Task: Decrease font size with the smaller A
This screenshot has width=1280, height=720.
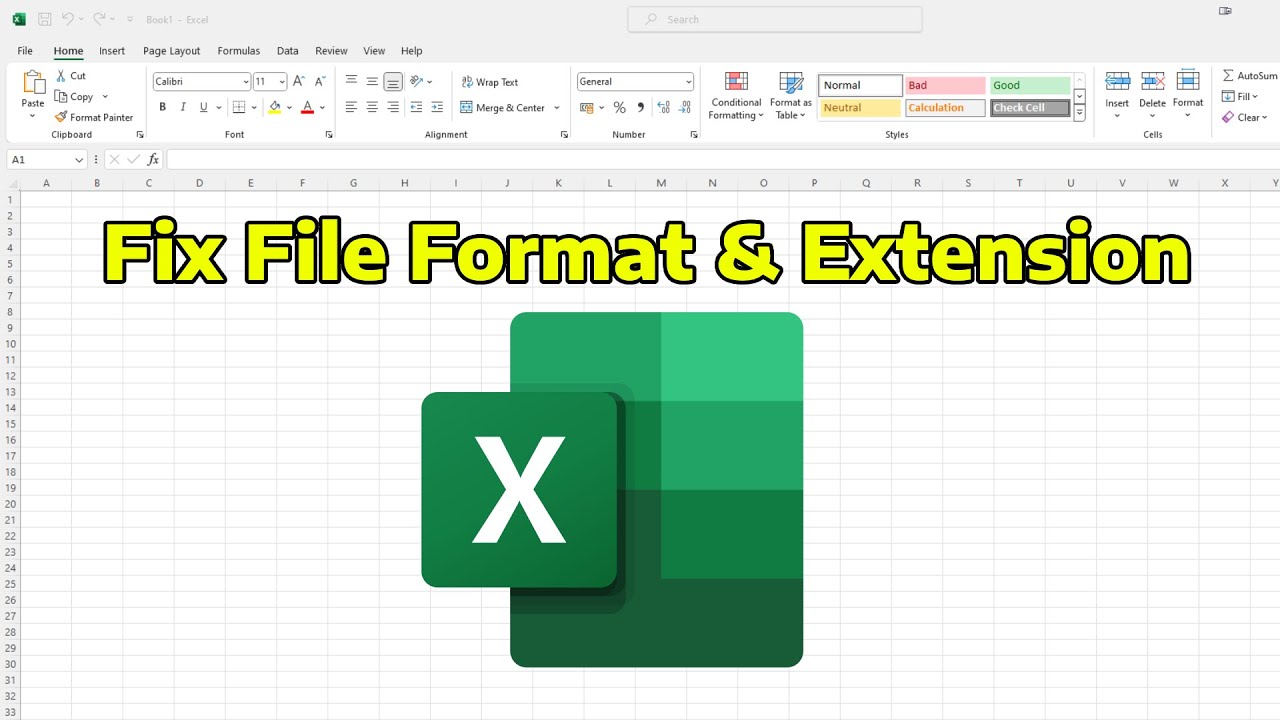Action: tap(320, 82)
